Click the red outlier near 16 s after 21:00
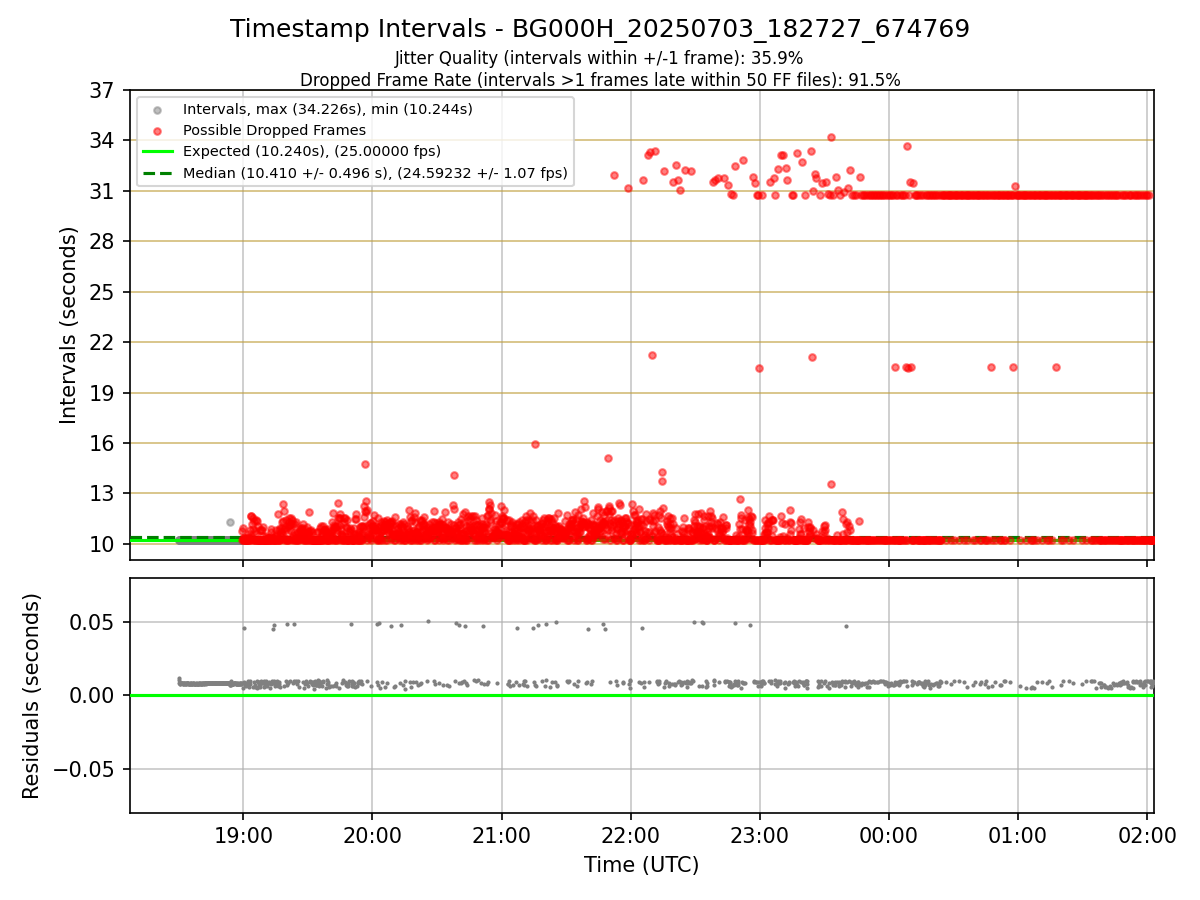This screenshot has width=1200, height=900. pos(535,444)
